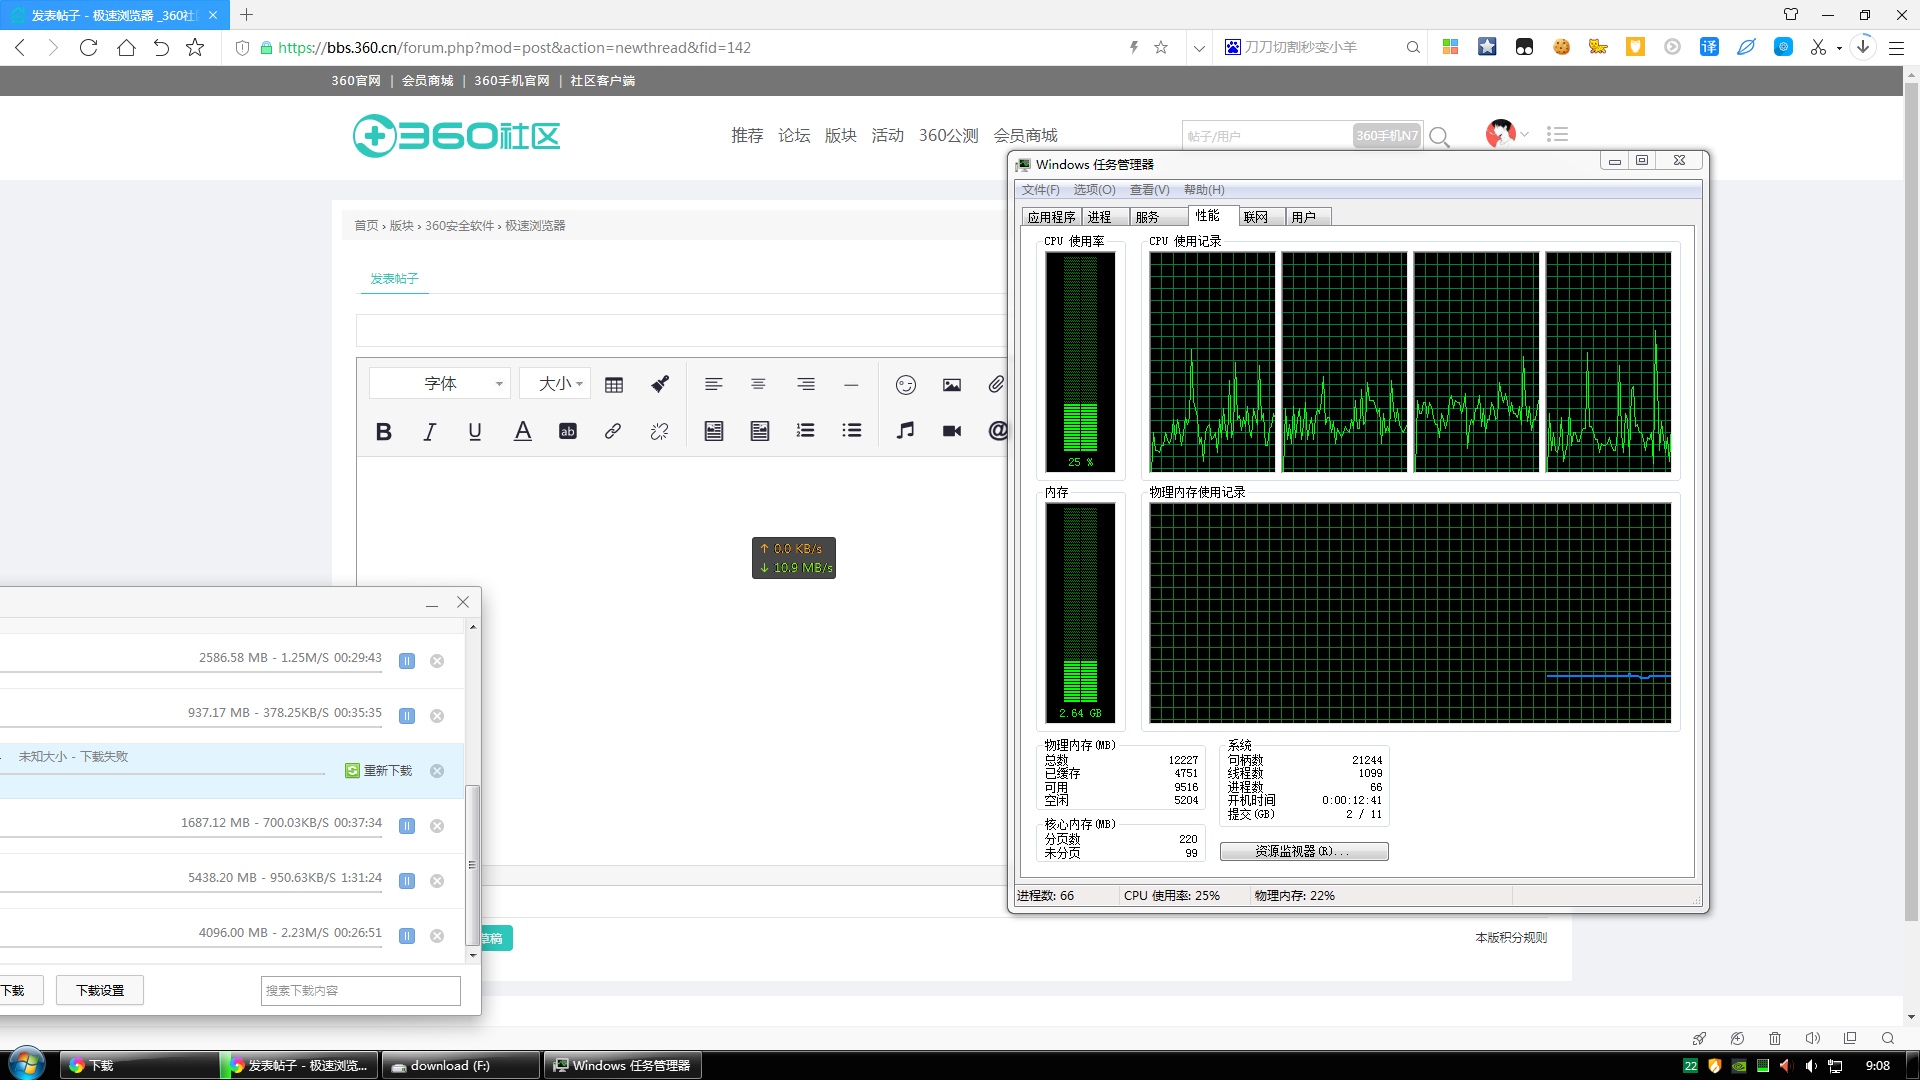This screenshot has height=1080, width=1920.
Task: Switch to download (F:) taskbar item
Action: pyautogui.click(x=461, y=1066)
